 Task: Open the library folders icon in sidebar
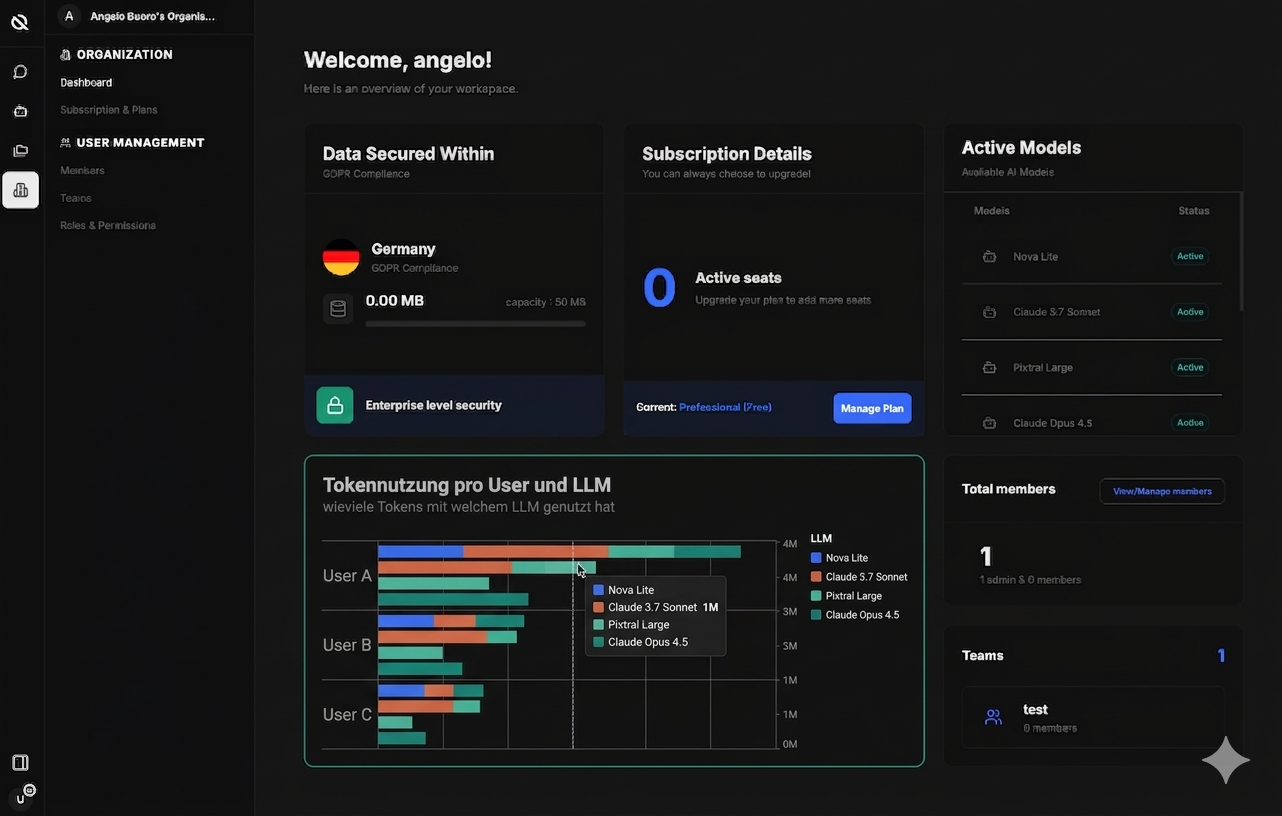pos(20,151)
